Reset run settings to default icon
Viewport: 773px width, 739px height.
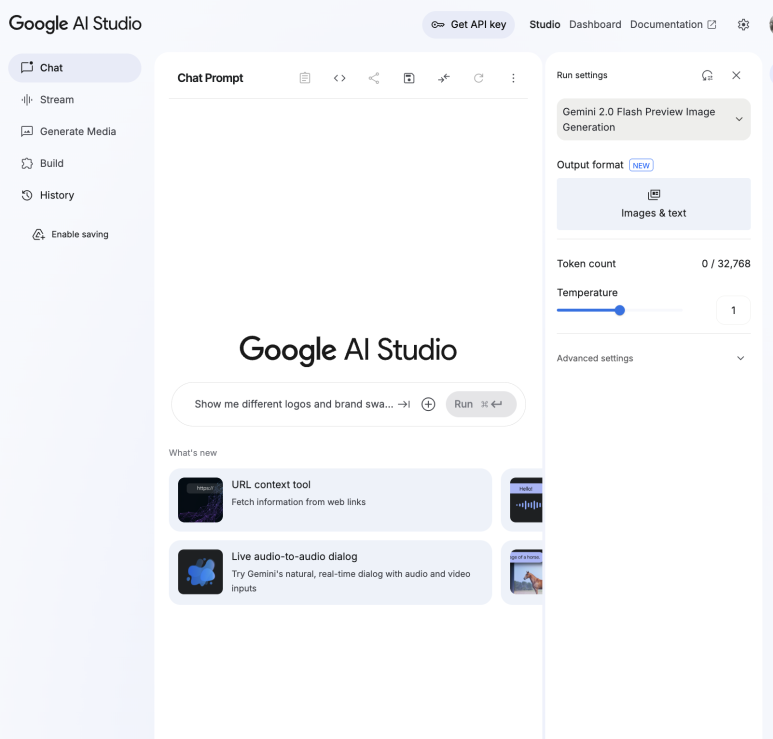coord(707,75)
